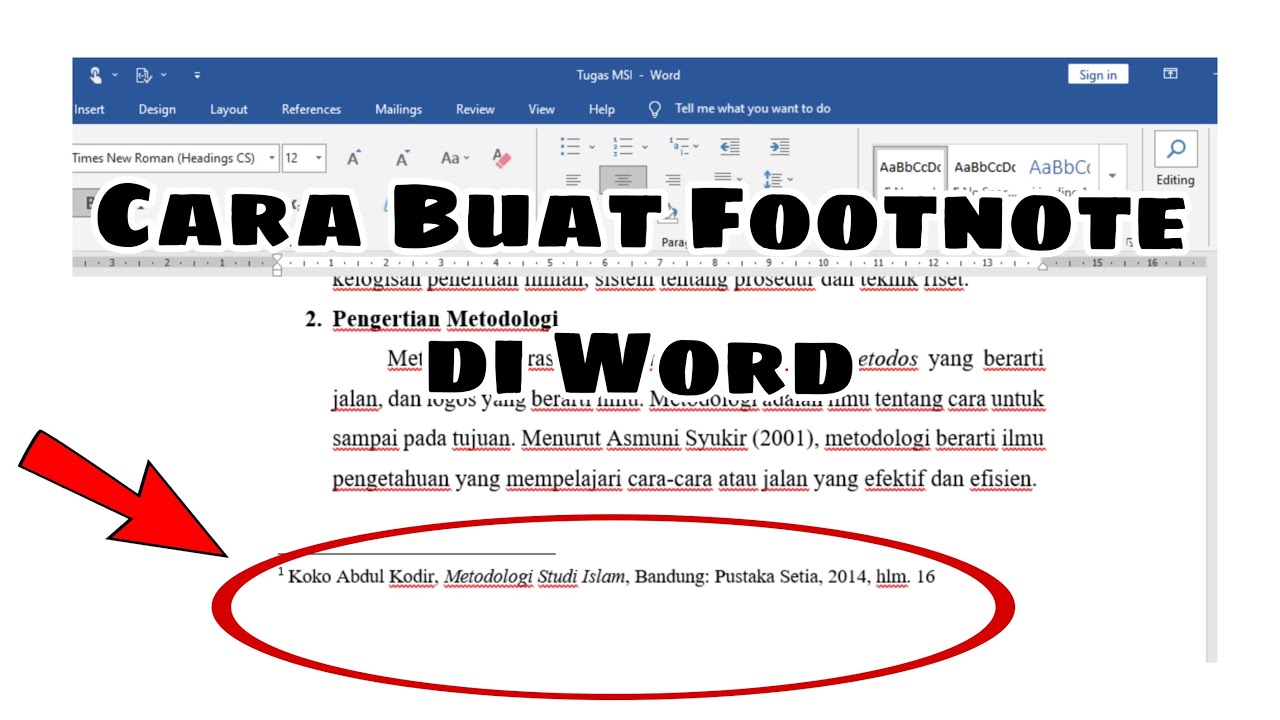Click "hlm. 16" in the footnote

pyautogui.click(x=905, y=577)
